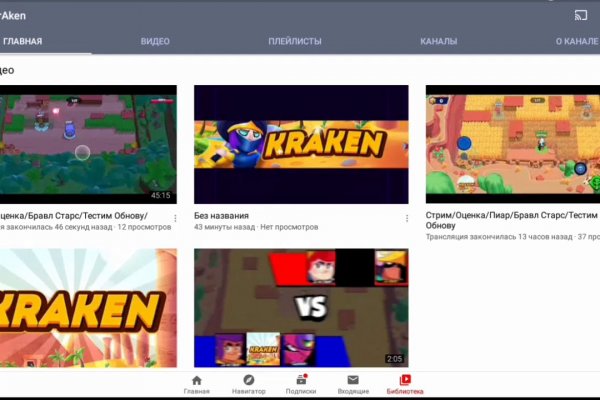600x400 pixels.
Task: Go to Подписки in the bottom bar
Action: (301, 384)
